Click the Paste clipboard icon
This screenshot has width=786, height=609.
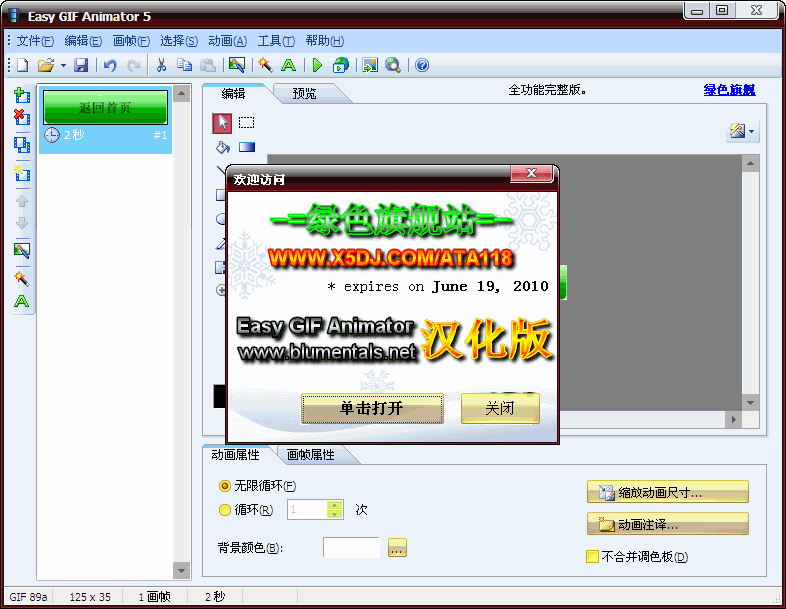click(208, 65)
